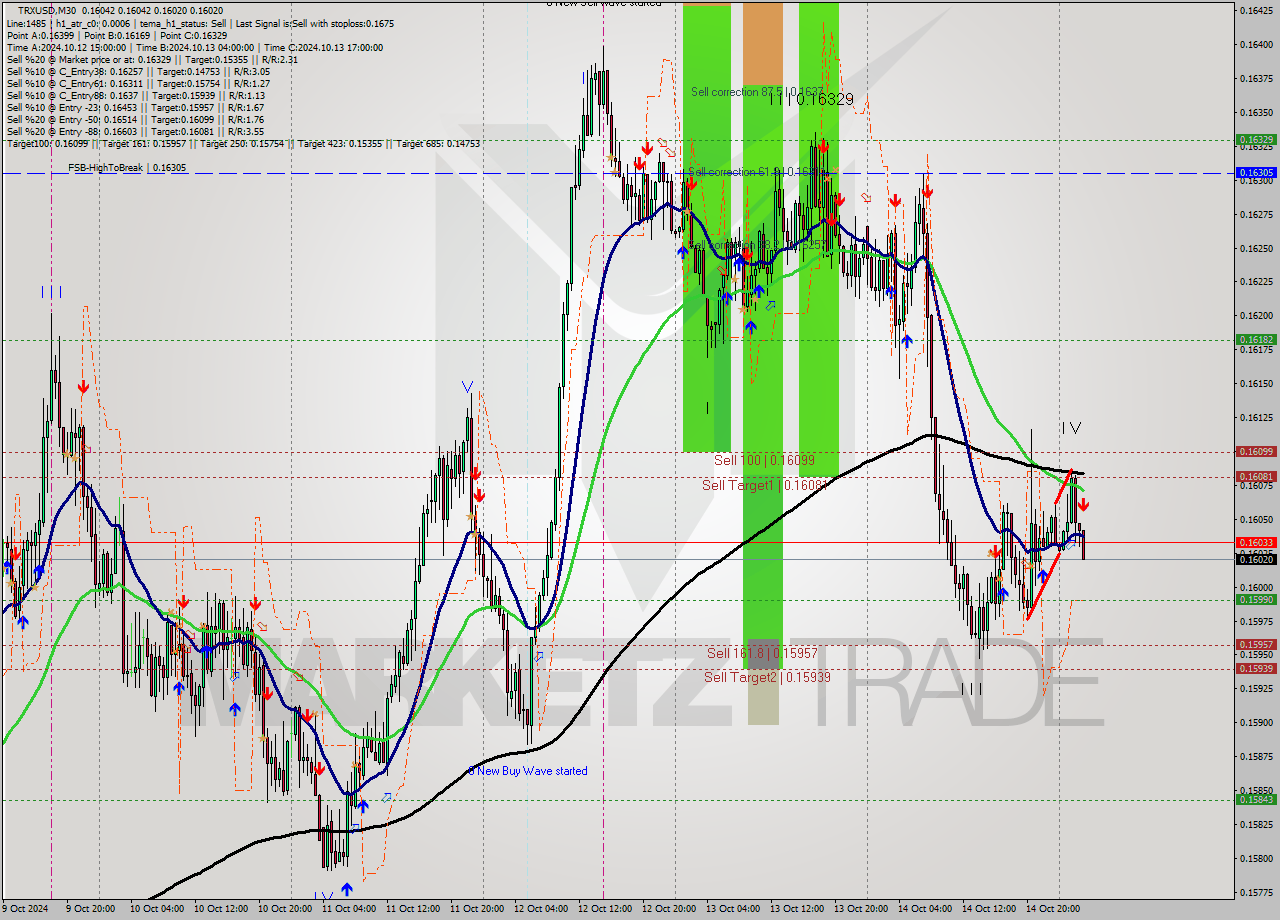Click the '12 Oct 12:00' time axis label
The width and height of the screenshot is (1280, 920).
pos(605,910)
